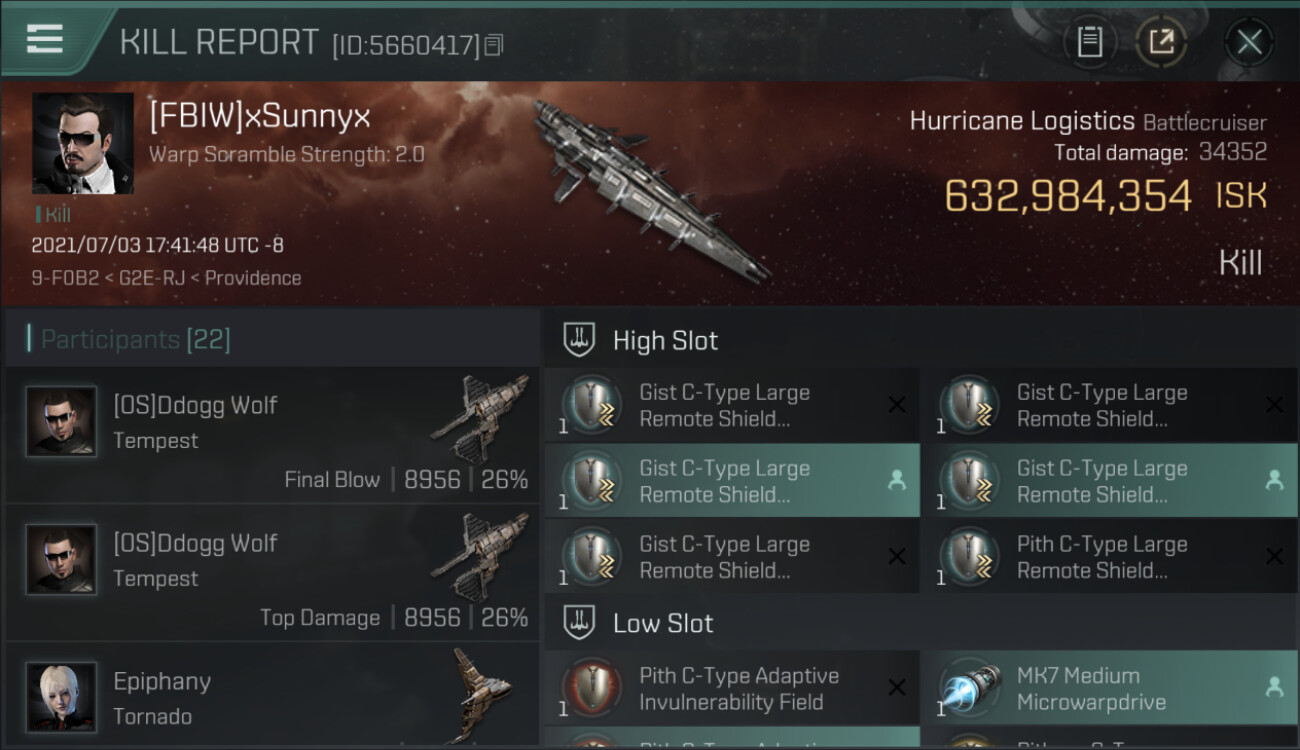Screen dimensions: 1300x750
Task: Open the hamburger main menu
Action: [x=45, y=38]
